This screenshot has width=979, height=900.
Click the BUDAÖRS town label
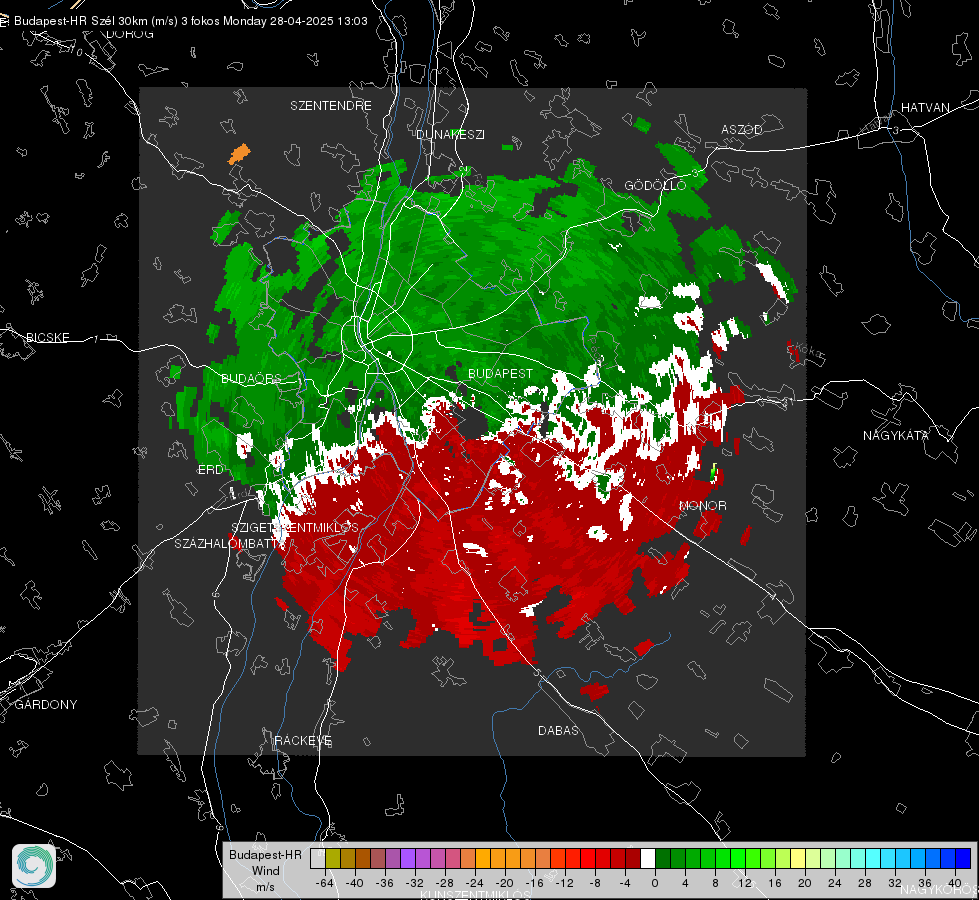251,378
